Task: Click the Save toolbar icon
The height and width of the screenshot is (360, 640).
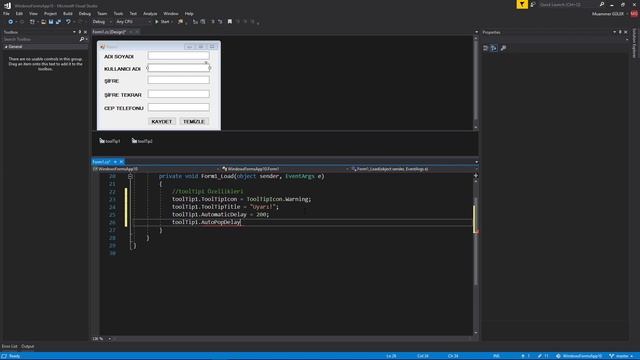Action: click(x=51, y=22)
